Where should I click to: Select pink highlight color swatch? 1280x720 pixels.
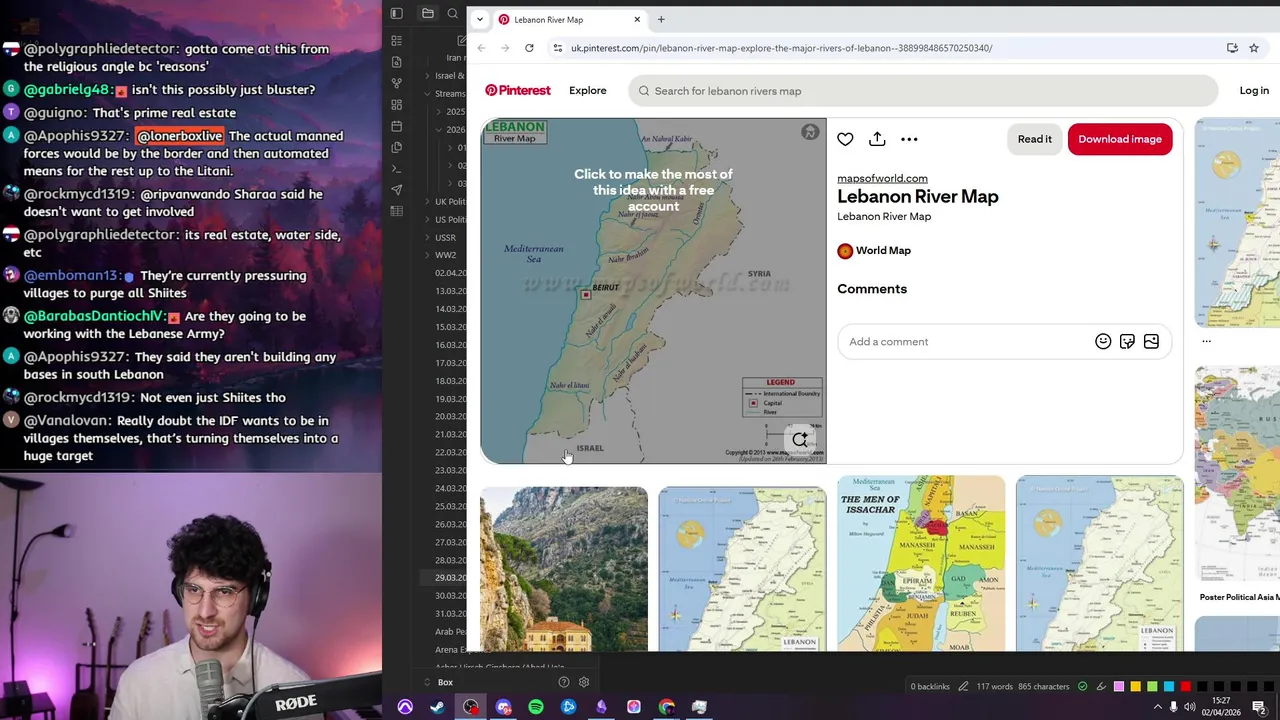tap(1119, 686)
